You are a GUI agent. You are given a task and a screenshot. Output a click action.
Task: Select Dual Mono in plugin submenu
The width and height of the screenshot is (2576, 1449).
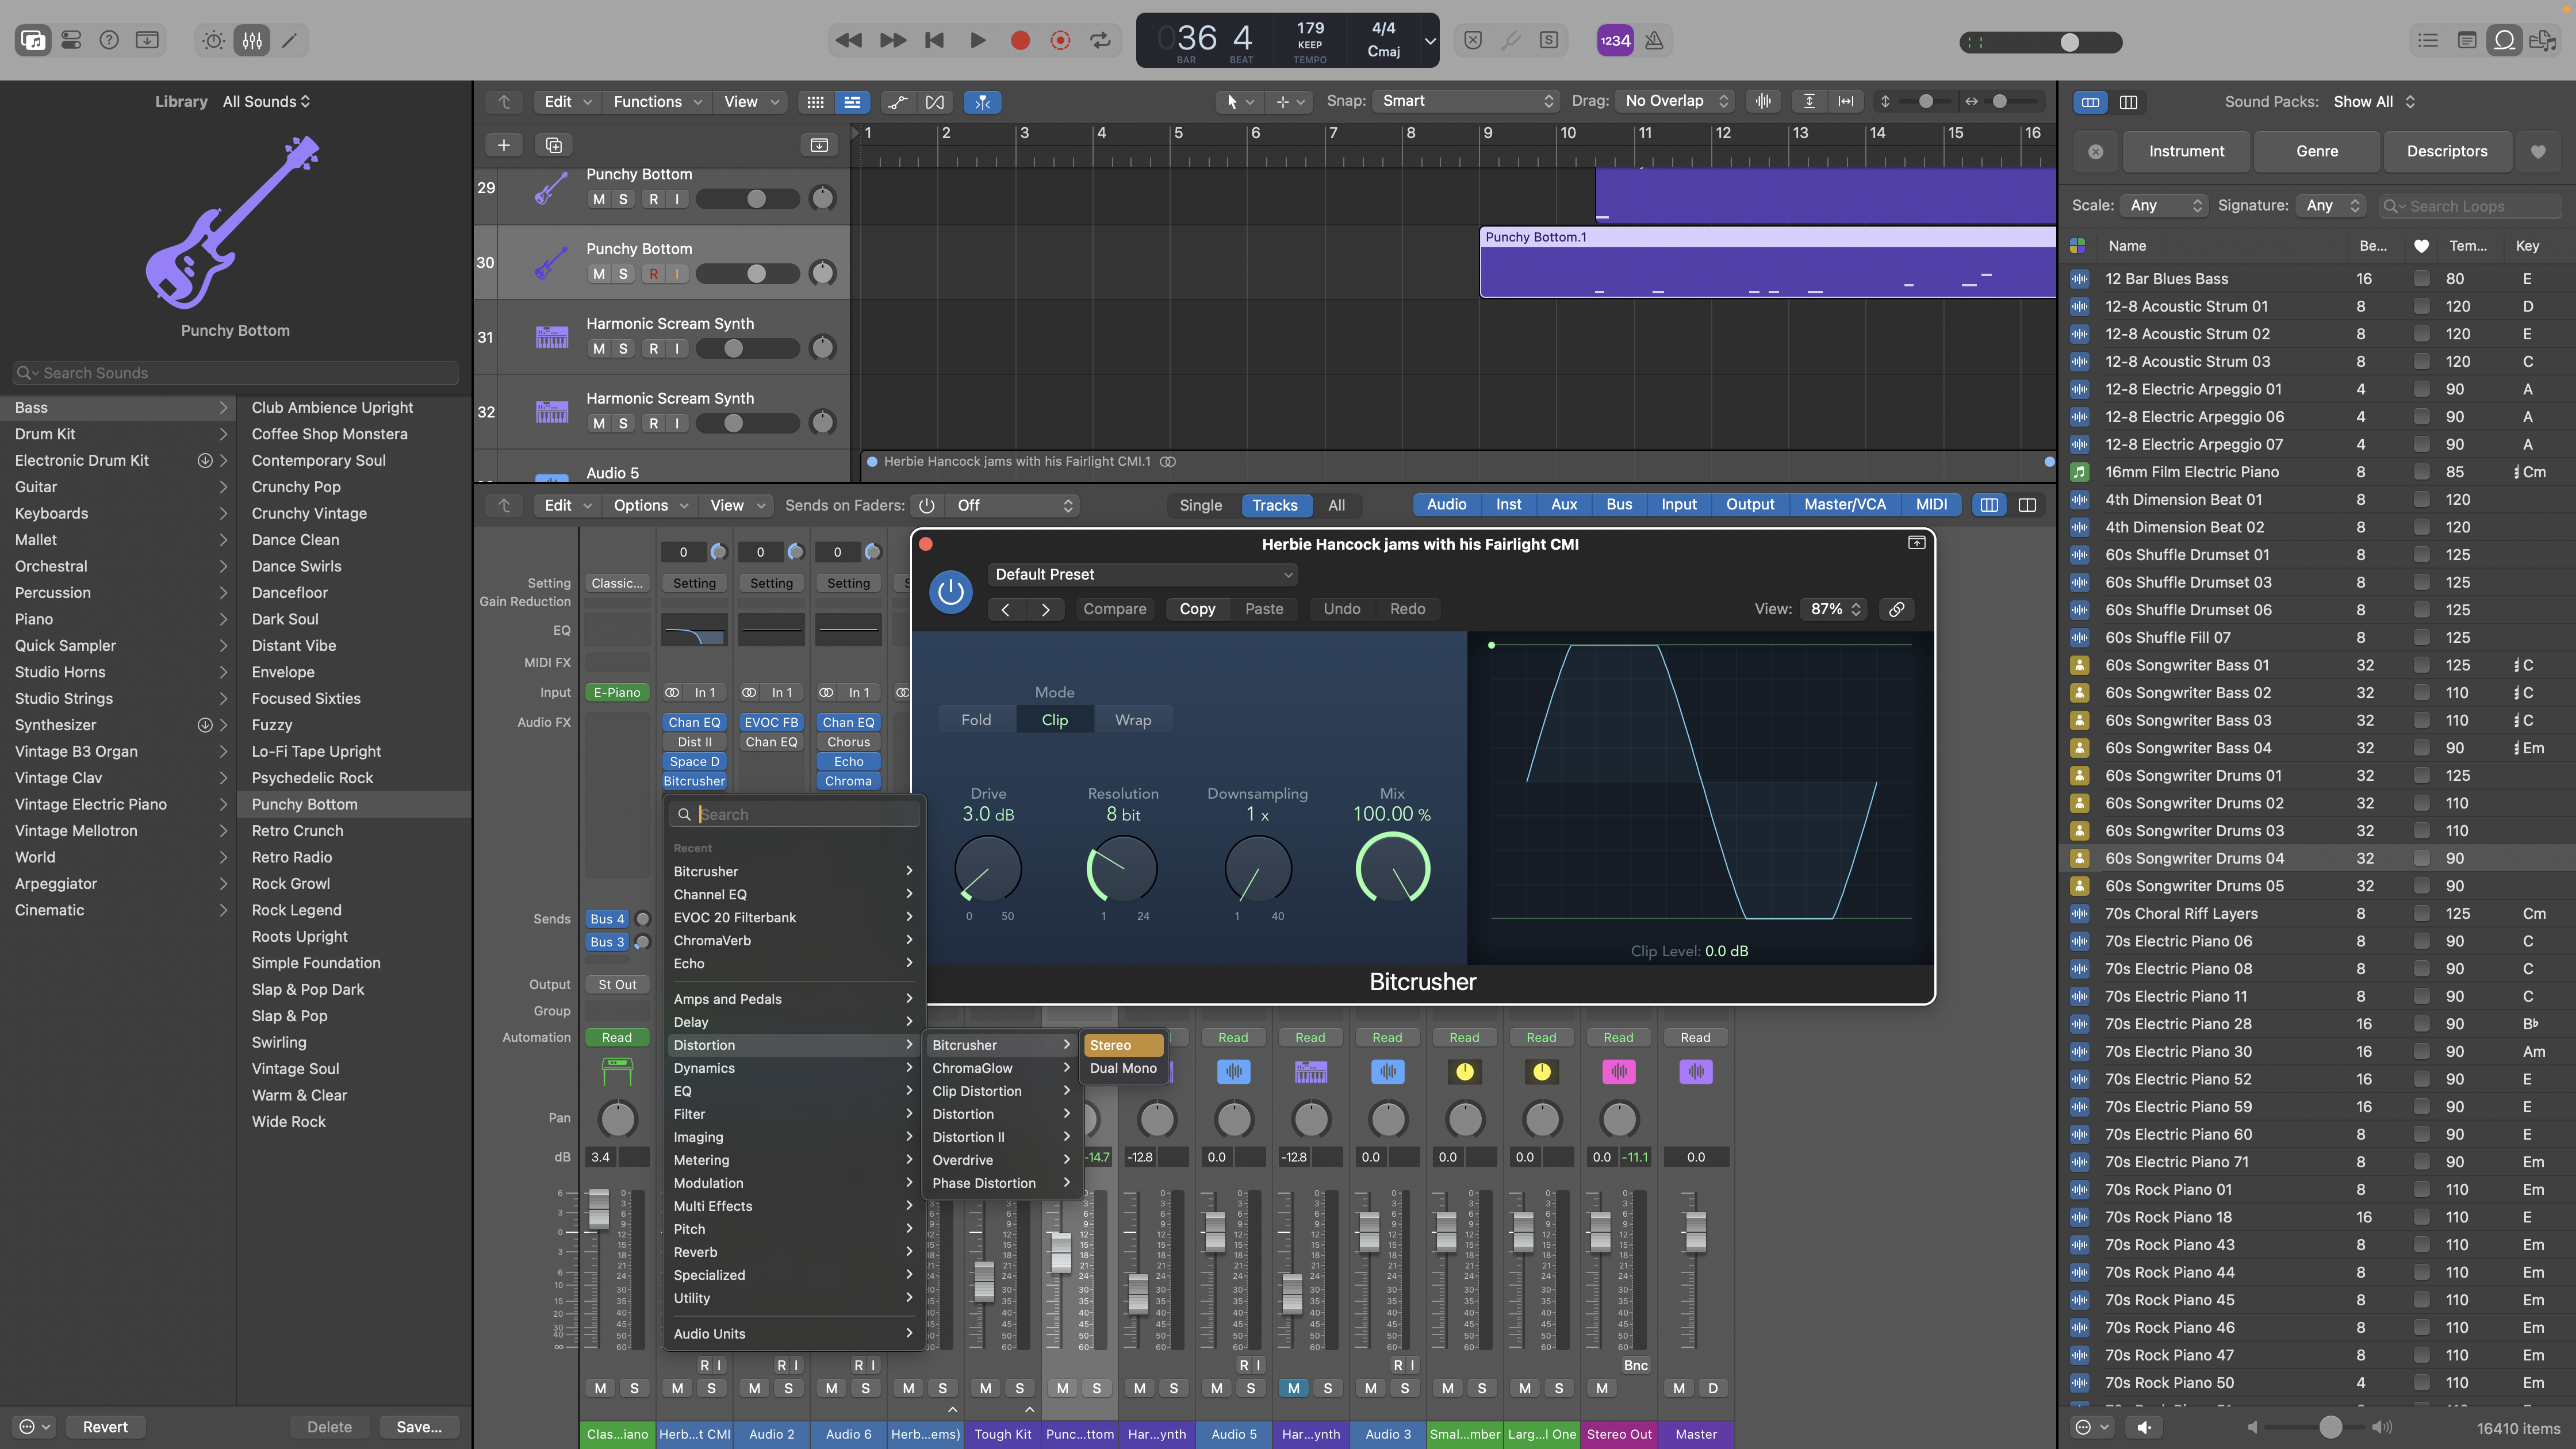coord(1122,1068)
